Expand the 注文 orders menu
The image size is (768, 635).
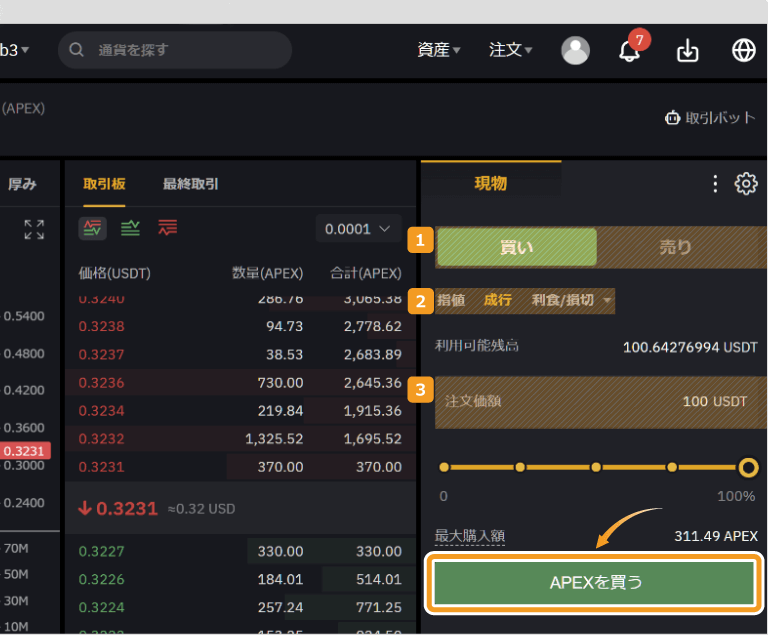coord(510,49)
